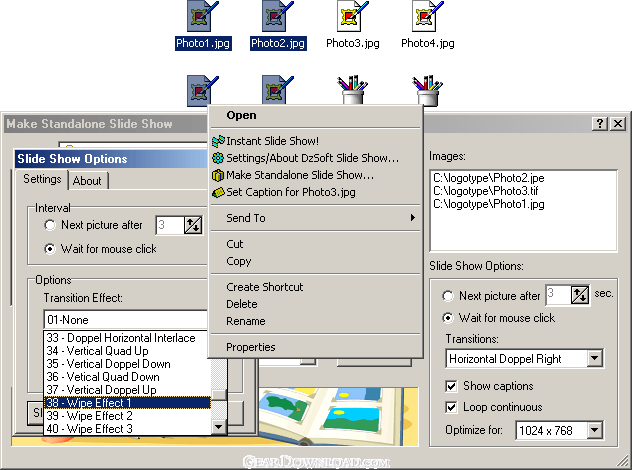
Task: Open the Transitions dropdown arrow
Action: click(595, 358)
